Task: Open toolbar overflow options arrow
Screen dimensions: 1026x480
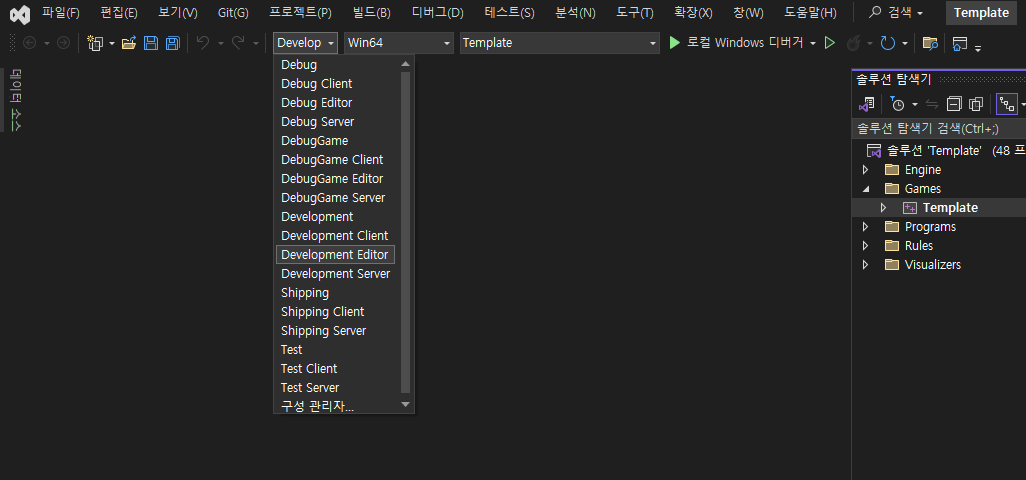Action: [978, 48]
